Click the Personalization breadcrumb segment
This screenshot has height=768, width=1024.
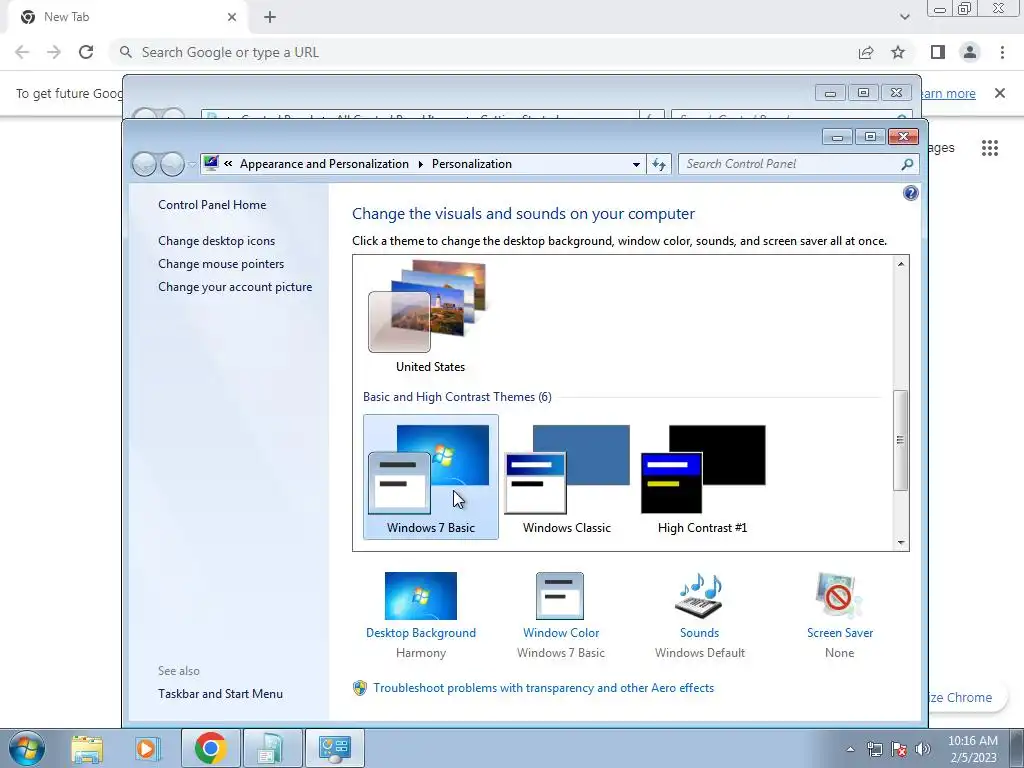pyautogui.click(x=472, y=164)
